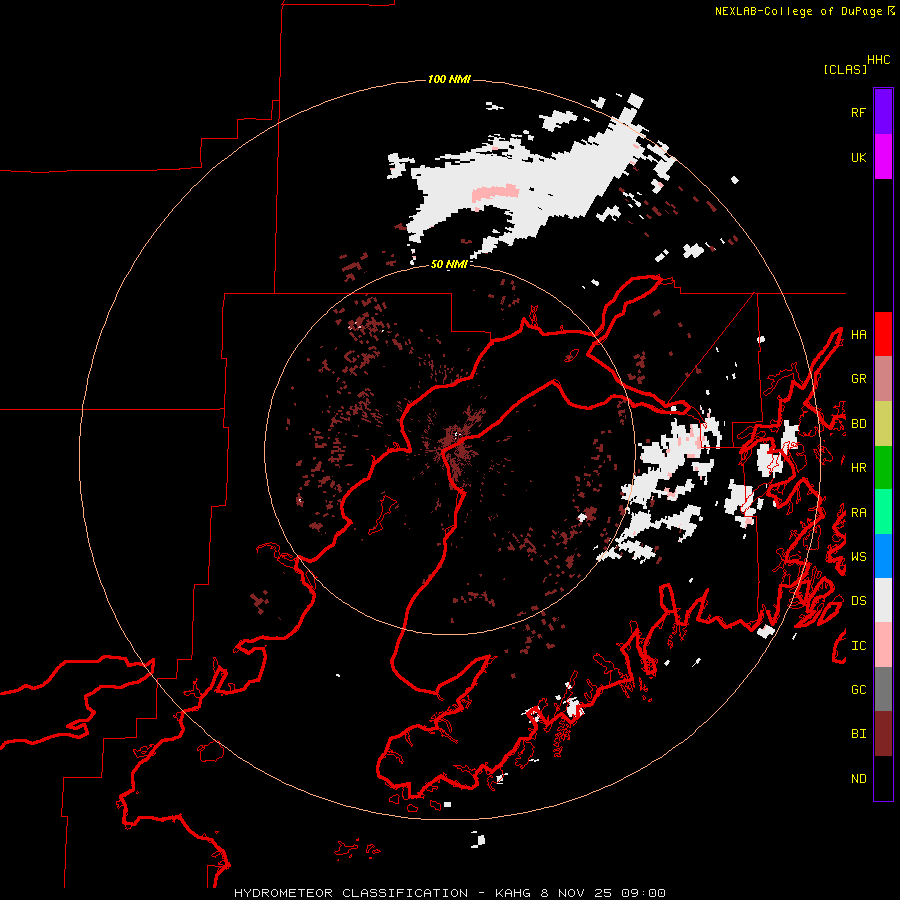Click the WS legend label
Viewport: 900px width, 900px height.
point(858,557)
